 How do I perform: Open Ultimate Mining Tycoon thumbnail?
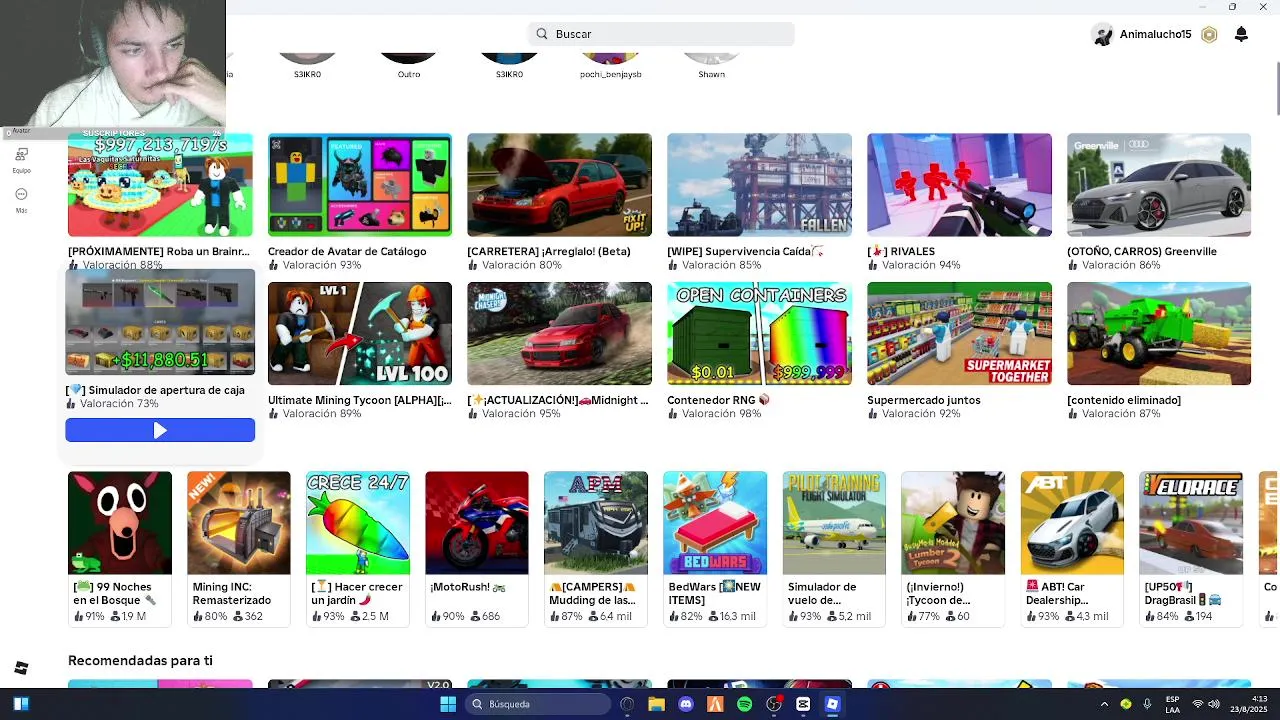click(360, 333)
